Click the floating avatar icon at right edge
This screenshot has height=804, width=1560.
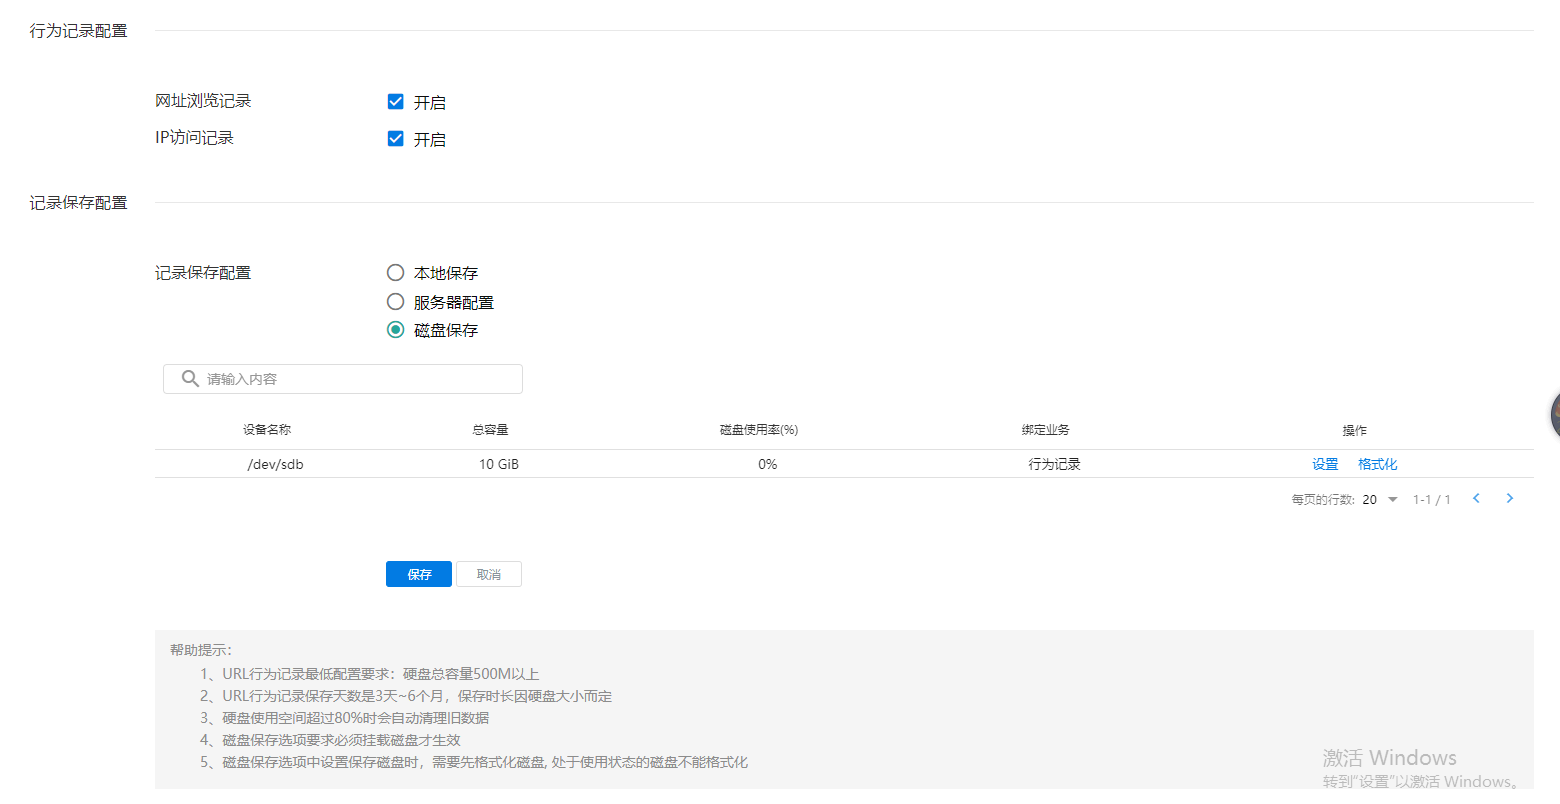[1554, 414]
